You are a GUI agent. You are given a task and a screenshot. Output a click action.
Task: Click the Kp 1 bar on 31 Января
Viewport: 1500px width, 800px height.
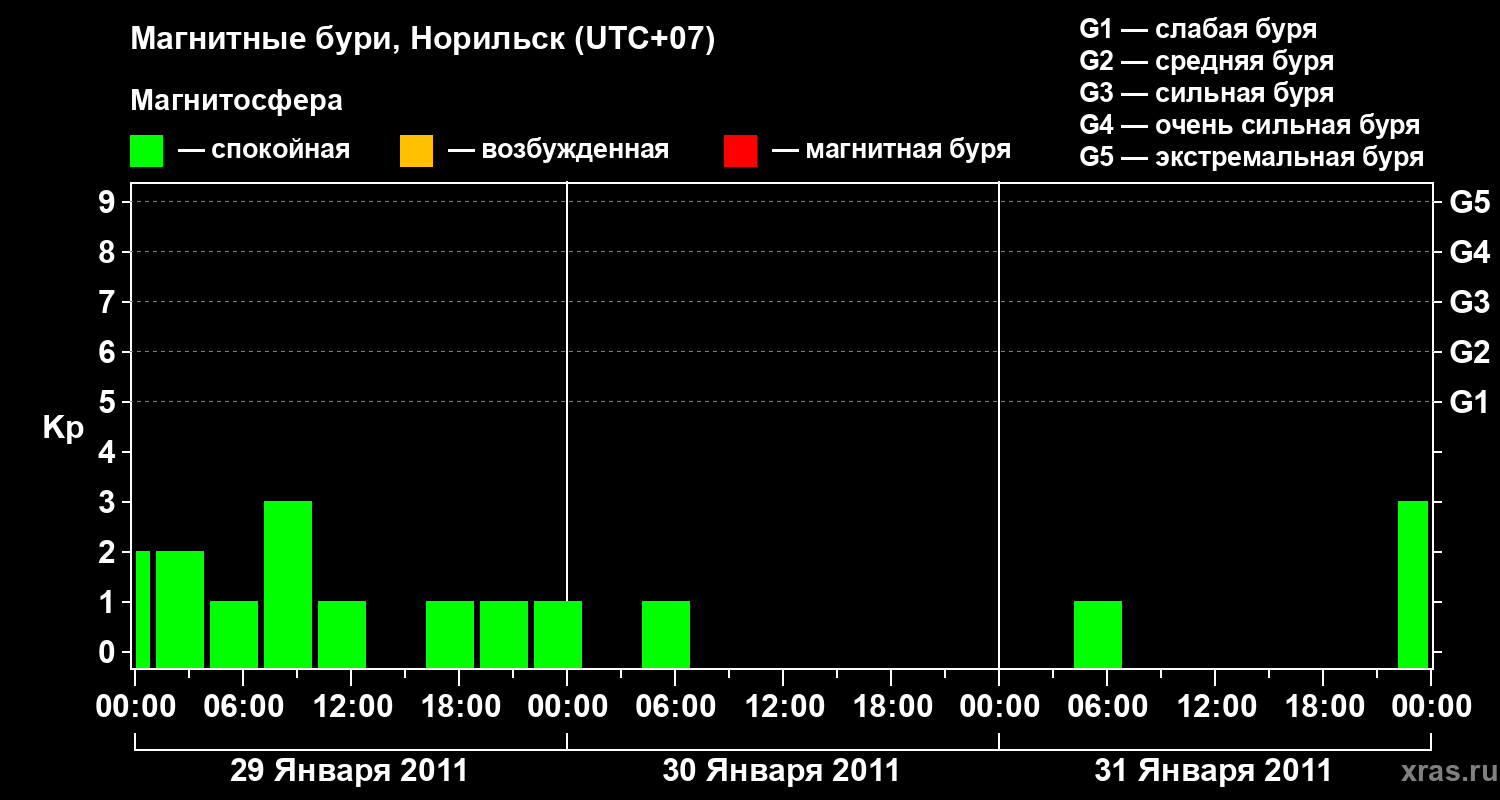click(1098, 634)
